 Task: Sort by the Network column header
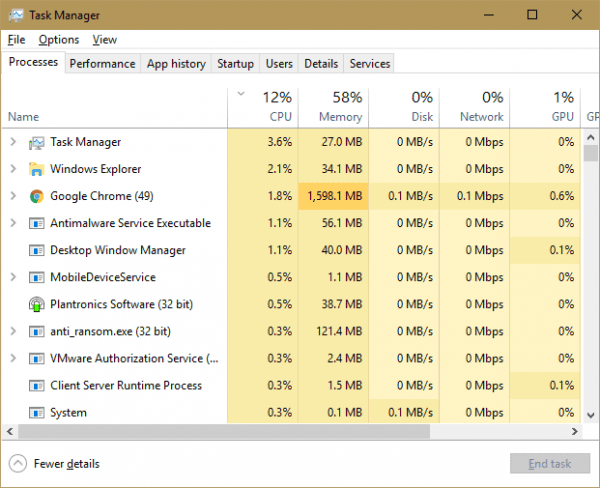point(474,108)
